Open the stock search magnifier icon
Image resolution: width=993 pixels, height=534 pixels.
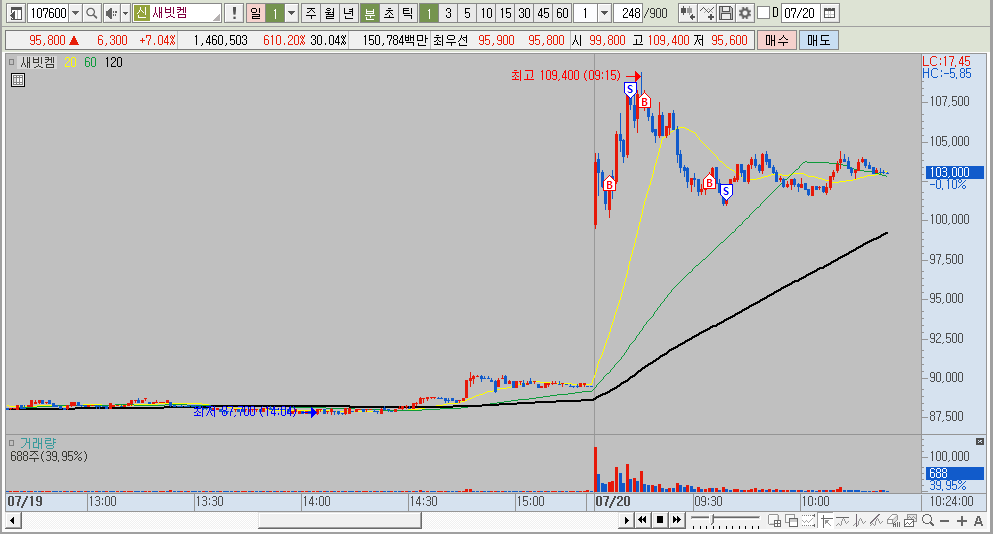click(92, 13)
